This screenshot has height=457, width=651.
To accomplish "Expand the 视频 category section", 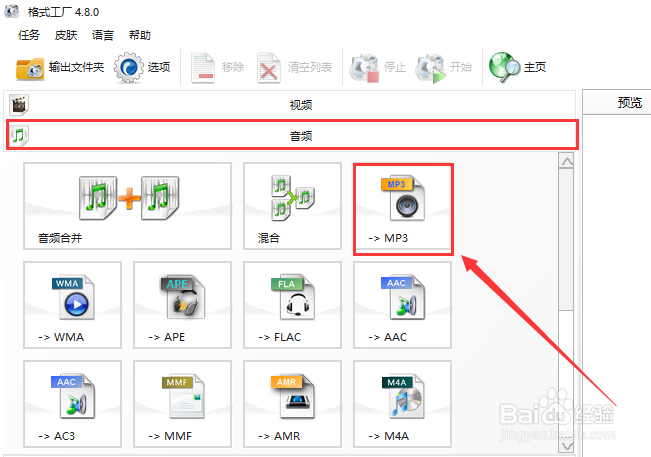I will 291,105.
